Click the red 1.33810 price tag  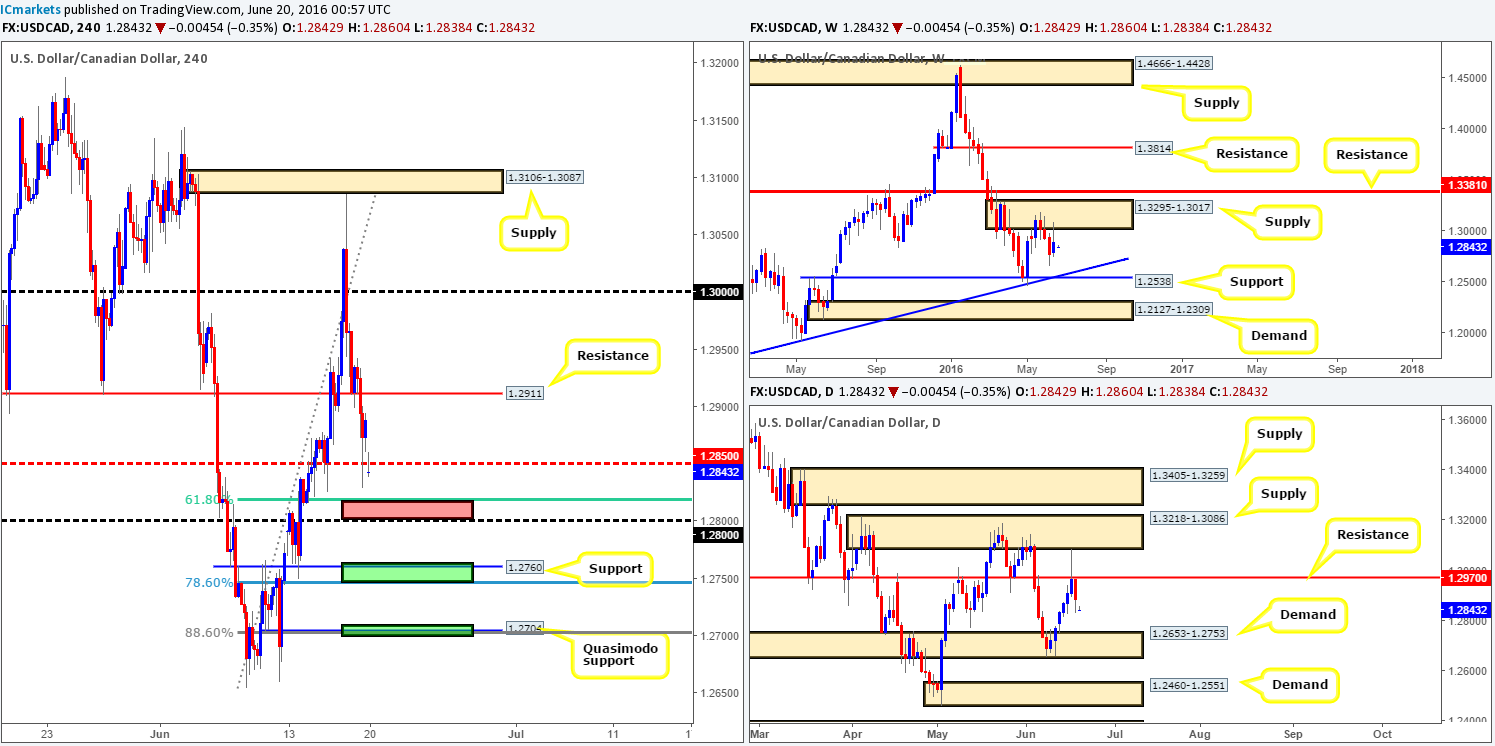point(1465,186)
